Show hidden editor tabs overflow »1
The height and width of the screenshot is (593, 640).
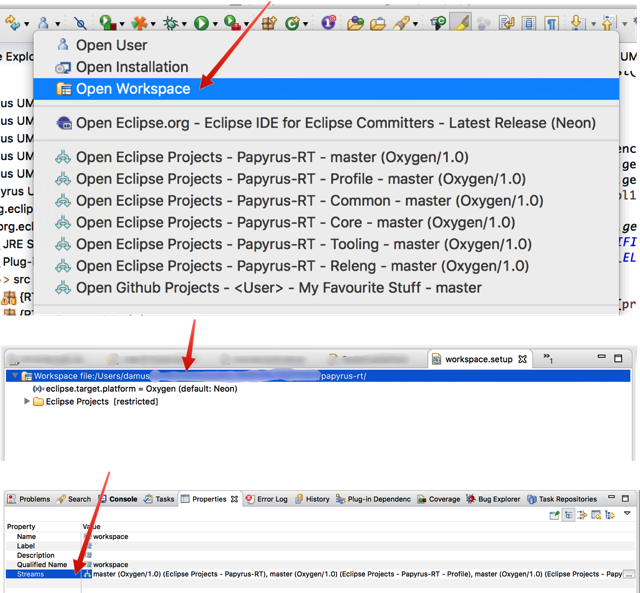point(548,358)
